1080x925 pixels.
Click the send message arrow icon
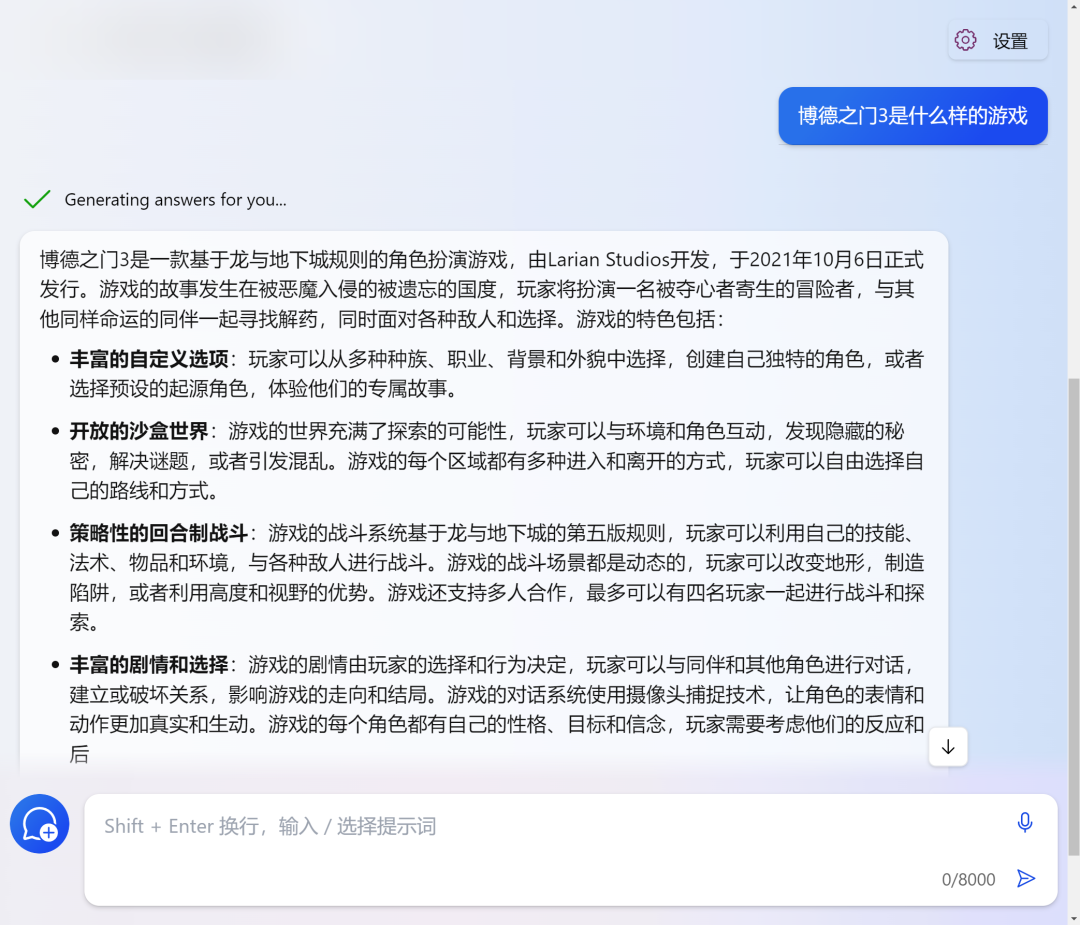click(1026, 878)
